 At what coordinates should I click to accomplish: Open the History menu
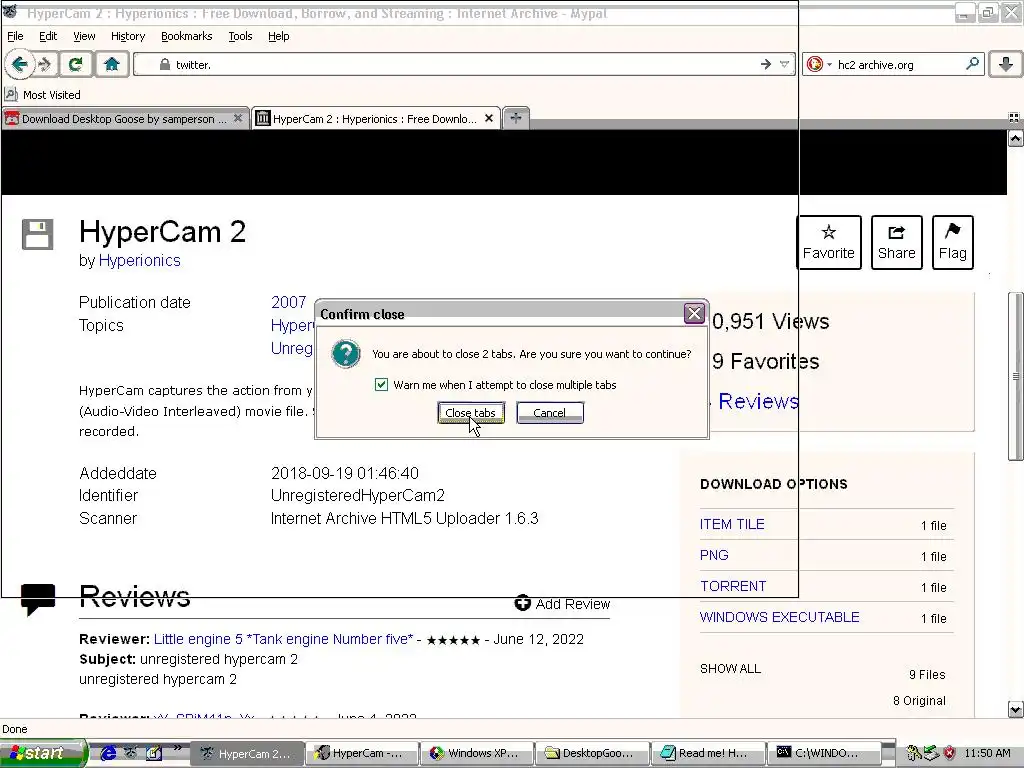[127, 36]
